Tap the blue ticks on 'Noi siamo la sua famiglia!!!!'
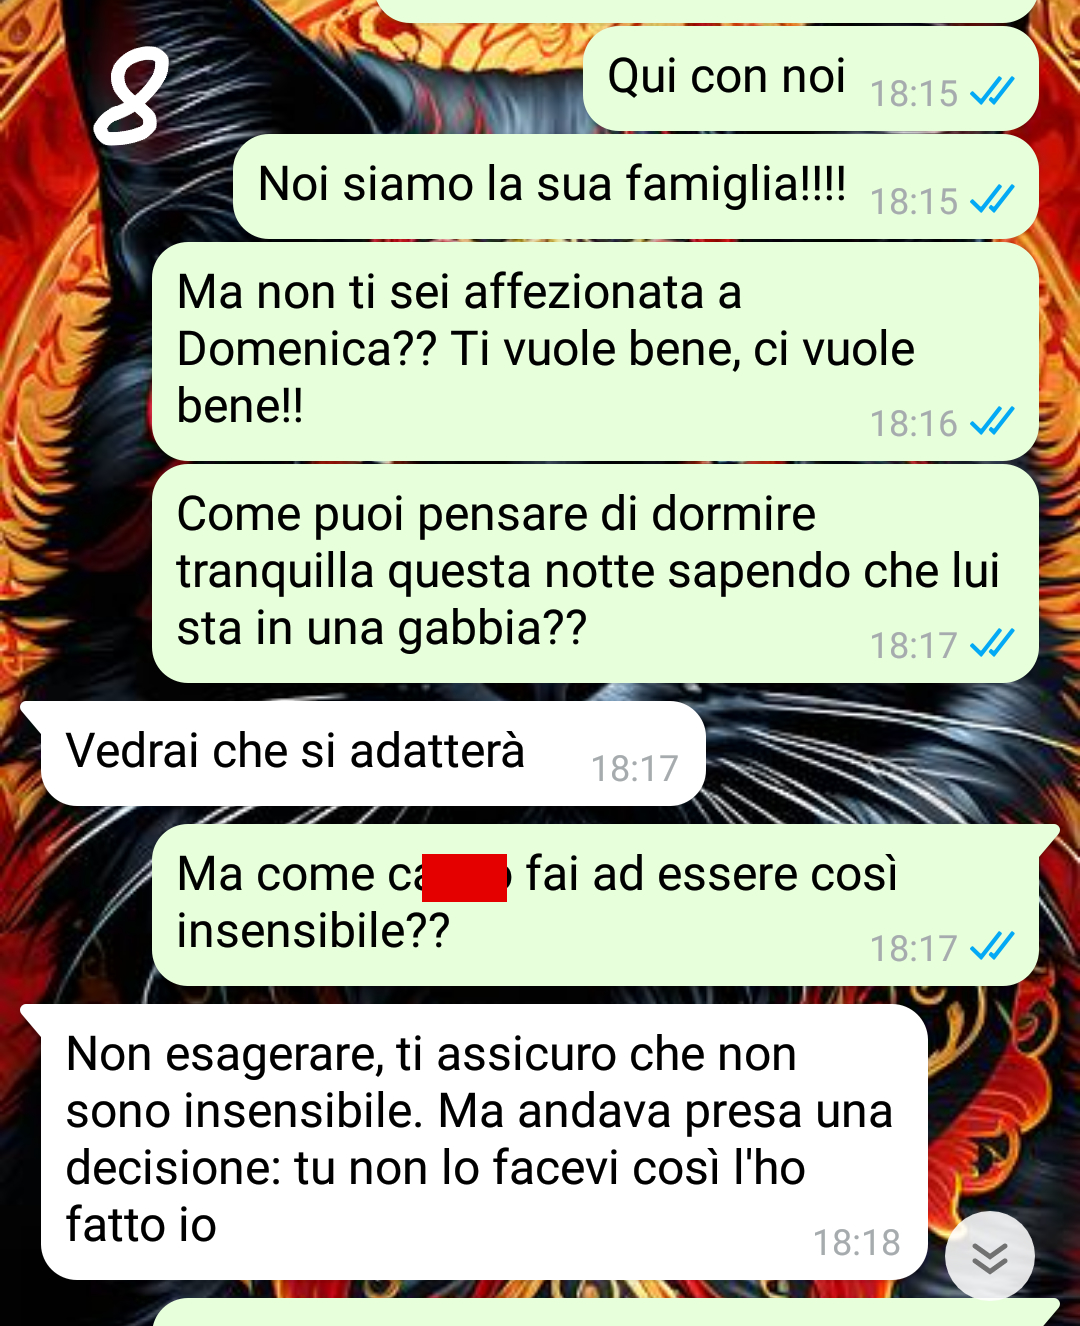 click(992, 200)
